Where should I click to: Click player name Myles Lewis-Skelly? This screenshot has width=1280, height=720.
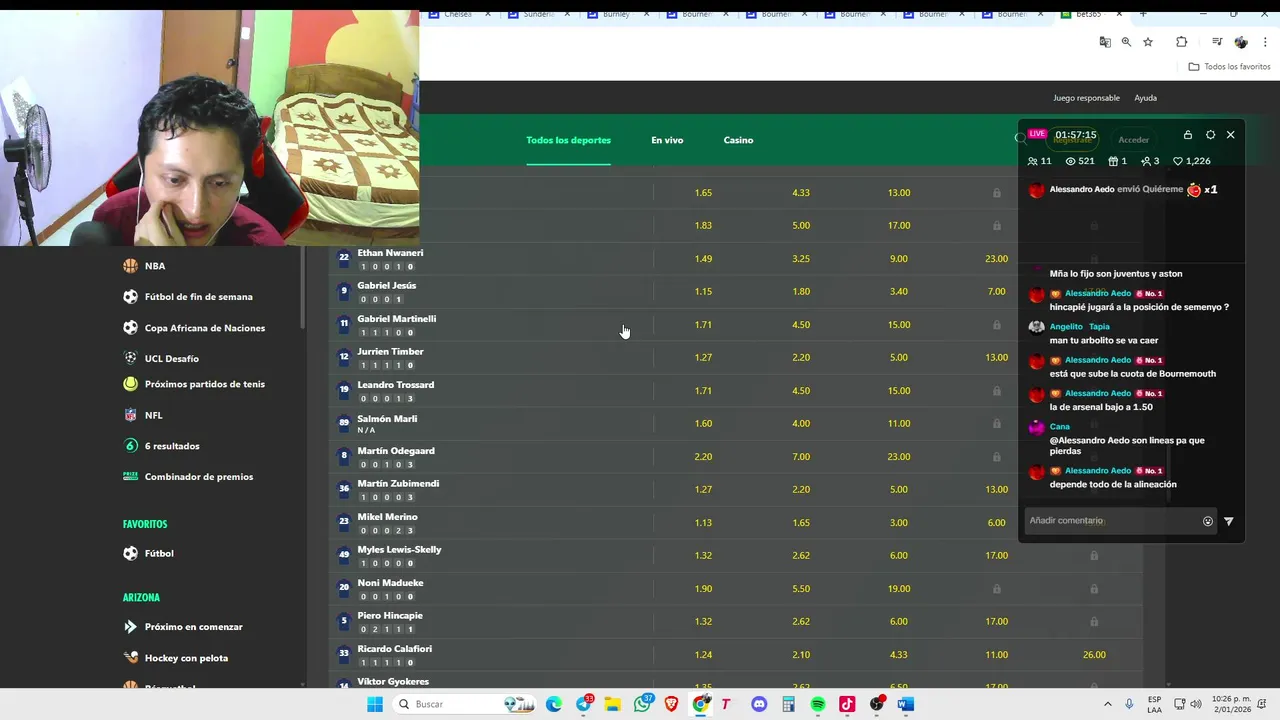(x=399, y=550)
